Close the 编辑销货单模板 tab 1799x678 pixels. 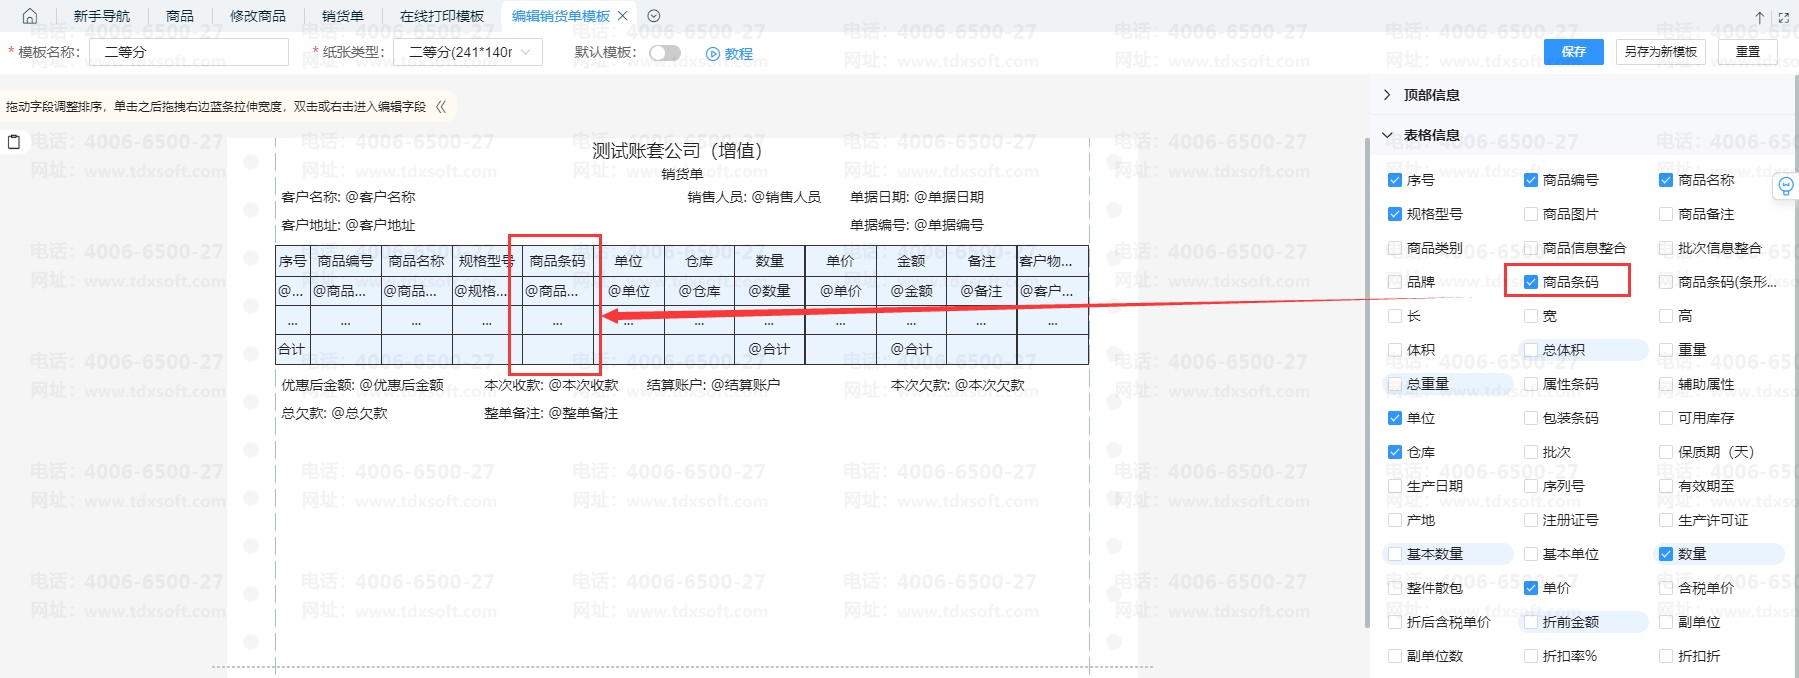[x=623, y=16]
